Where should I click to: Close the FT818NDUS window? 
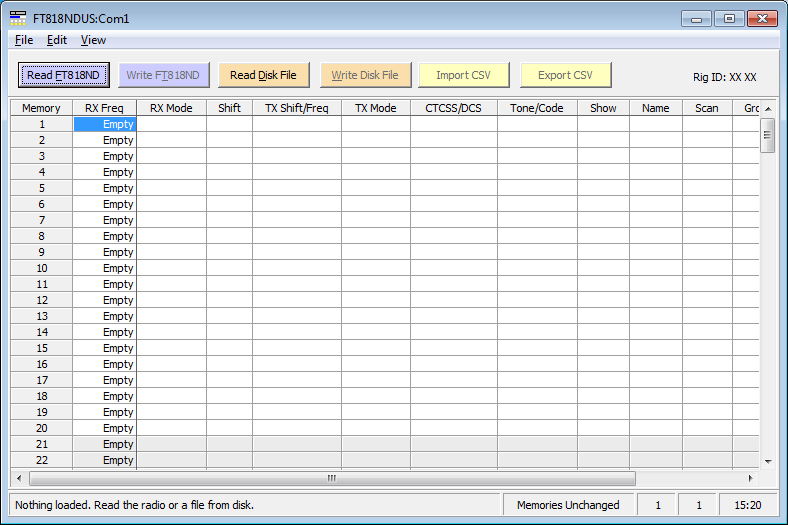click(x=762, y=19)
